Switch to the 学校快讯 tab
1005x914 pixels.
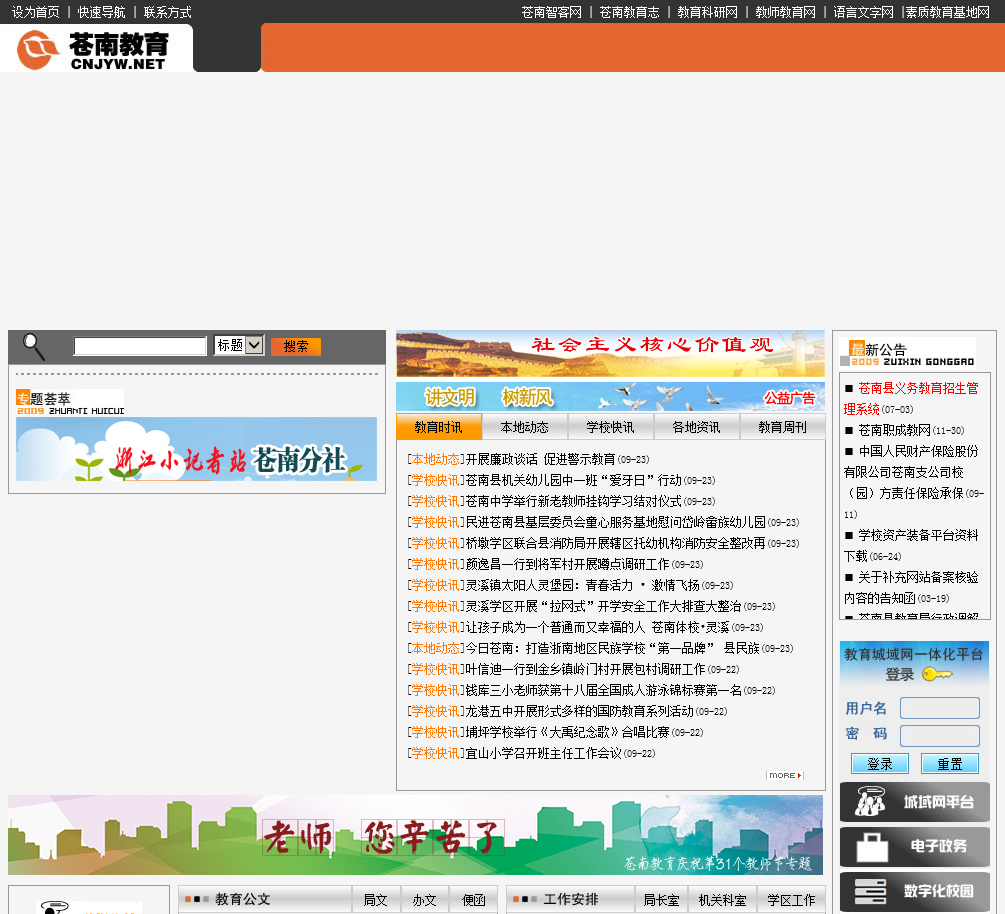[x=610, y=427]
